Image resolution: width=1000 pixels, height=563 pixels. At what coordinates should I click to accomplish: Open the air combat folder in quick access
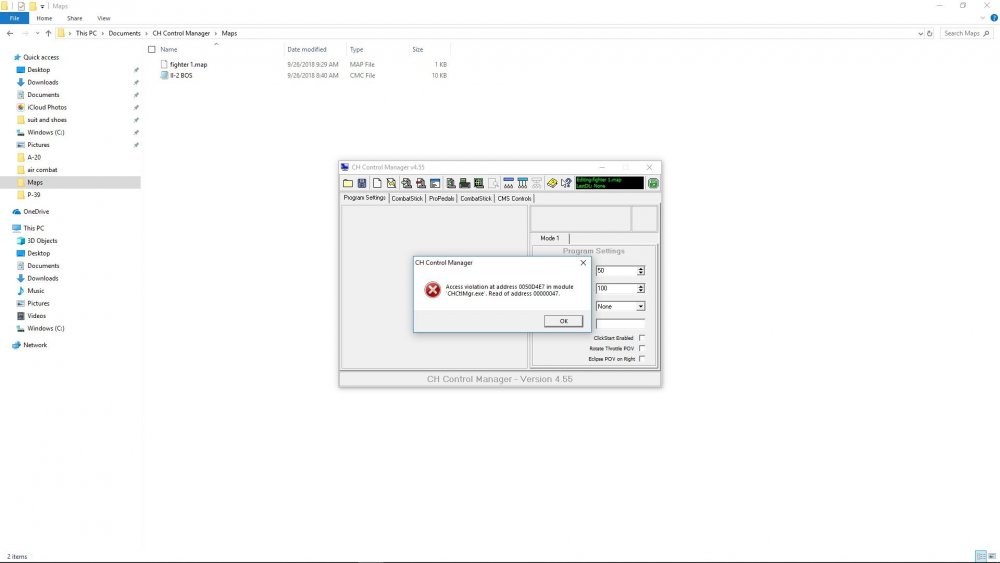42,170
